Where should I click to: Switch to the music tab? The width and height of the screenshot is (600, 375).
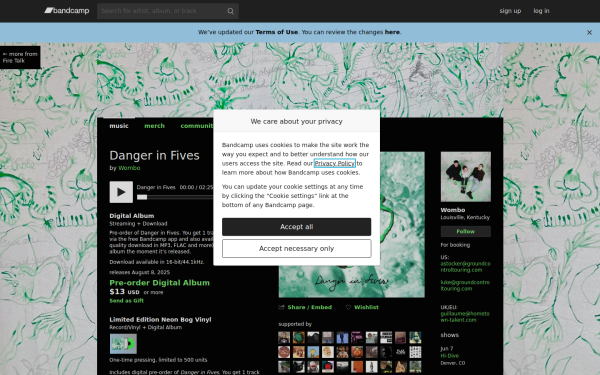(x=119, y=126)
